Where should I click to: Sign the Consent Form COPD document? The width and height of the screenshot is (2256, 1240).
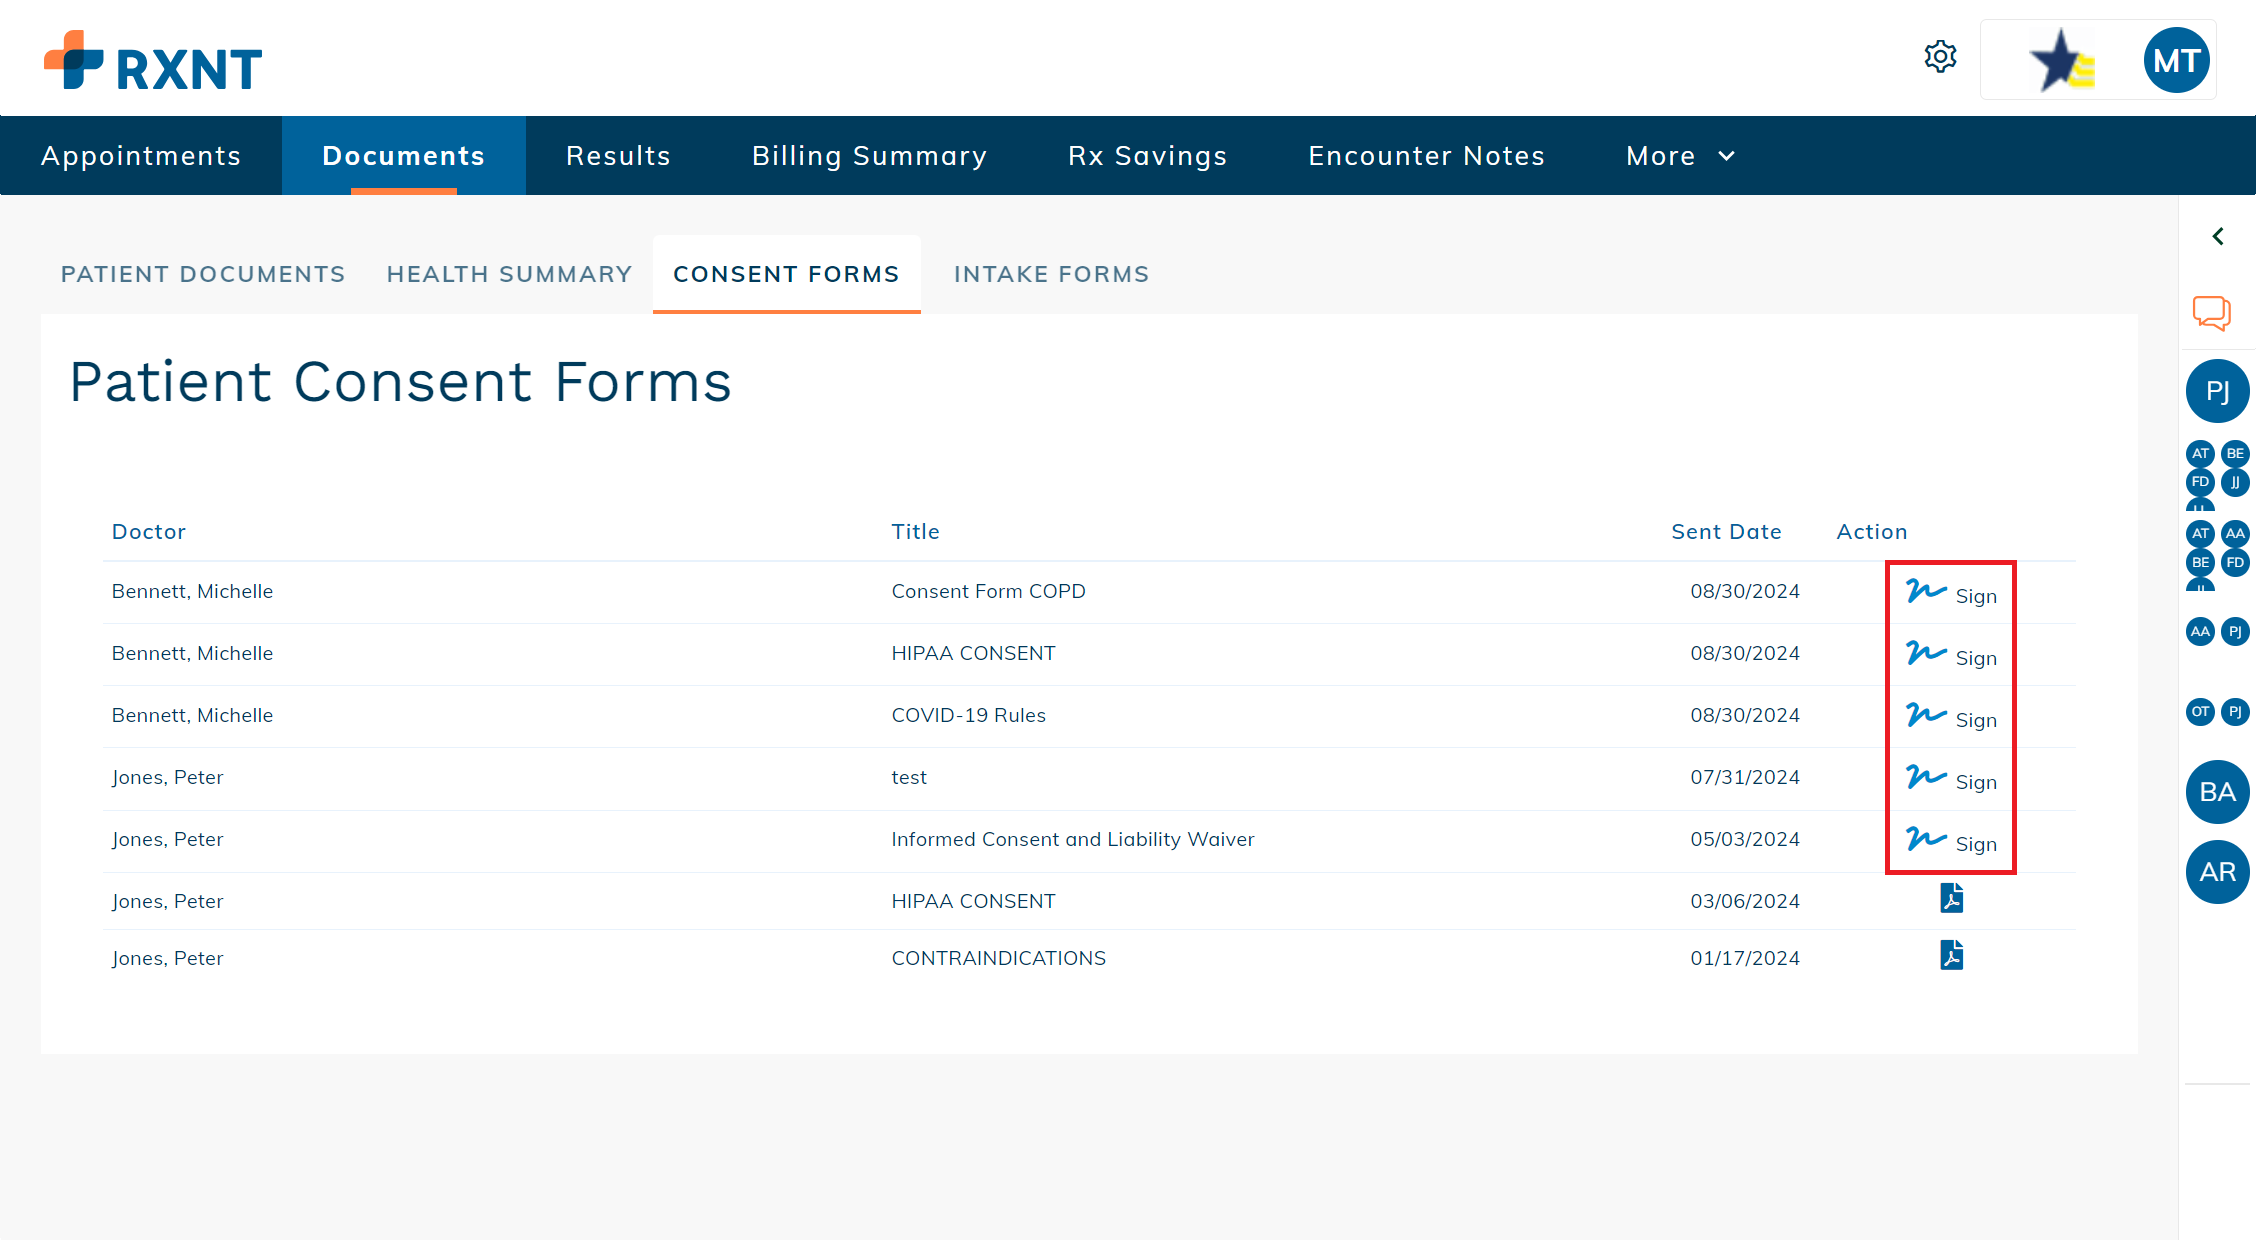click(x=1951, y=594)
